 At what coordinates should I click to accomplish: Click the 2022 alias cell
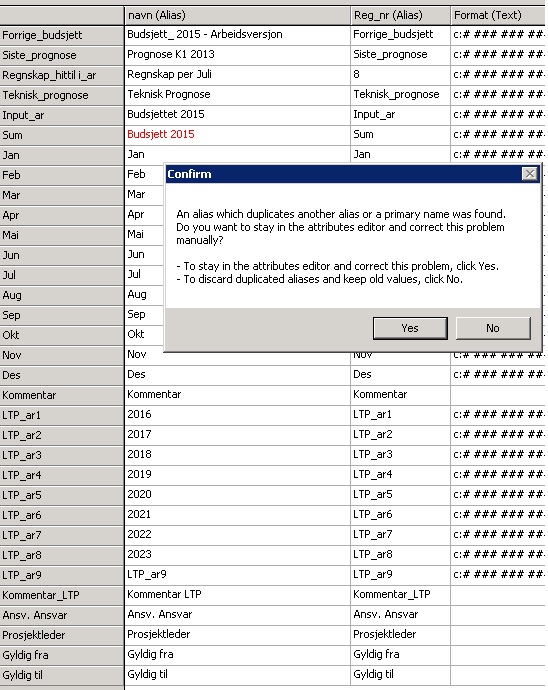[x=238, y=535]
